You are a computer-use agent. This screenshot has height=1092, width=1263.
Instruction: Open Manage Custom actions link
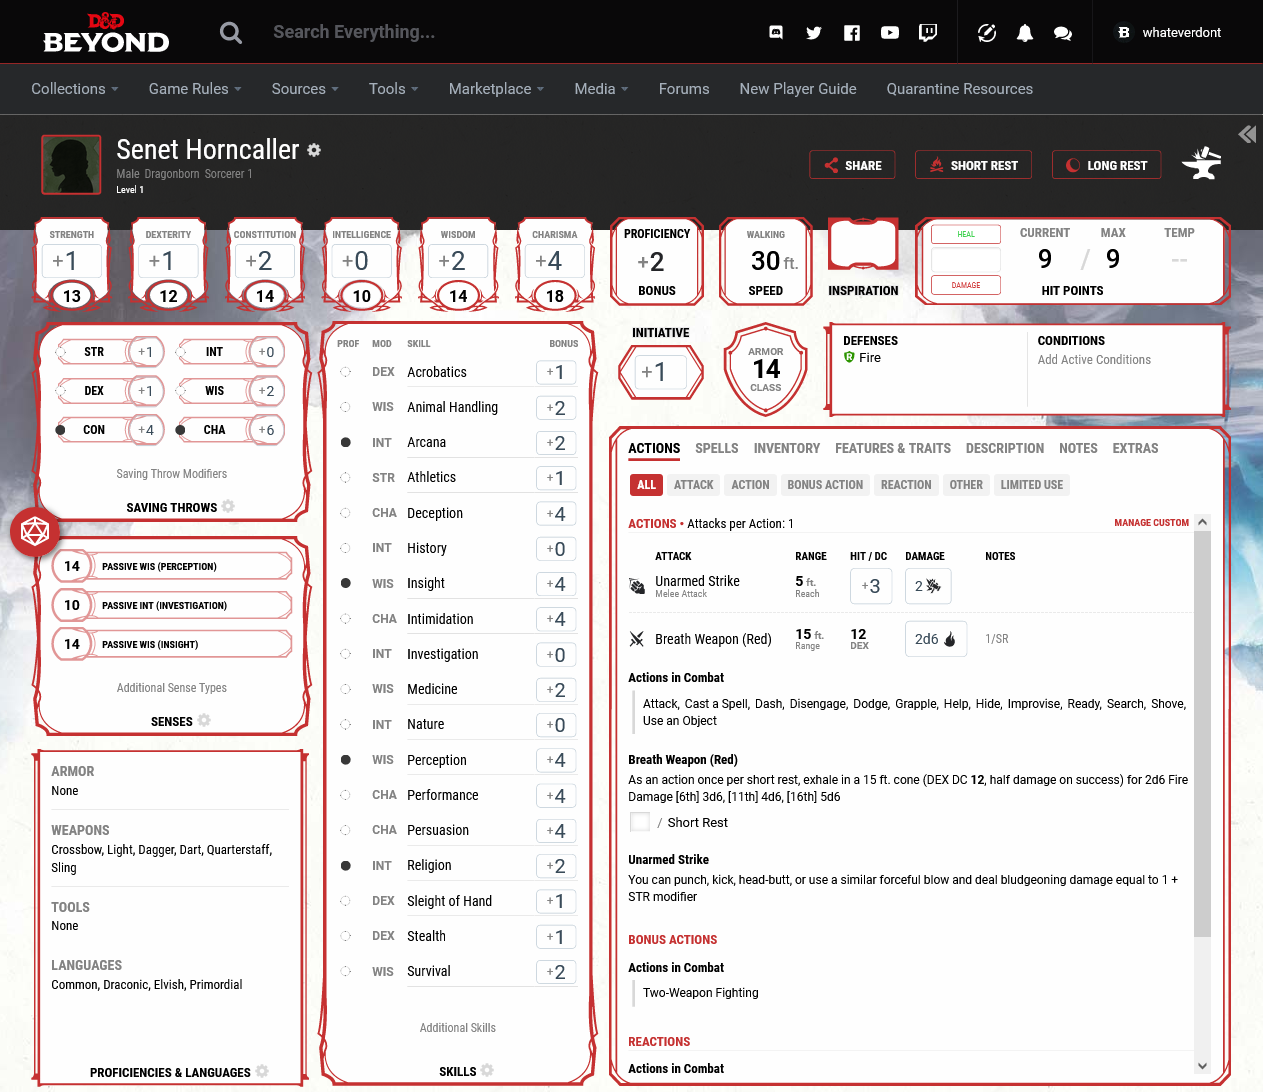point(1152,523)
